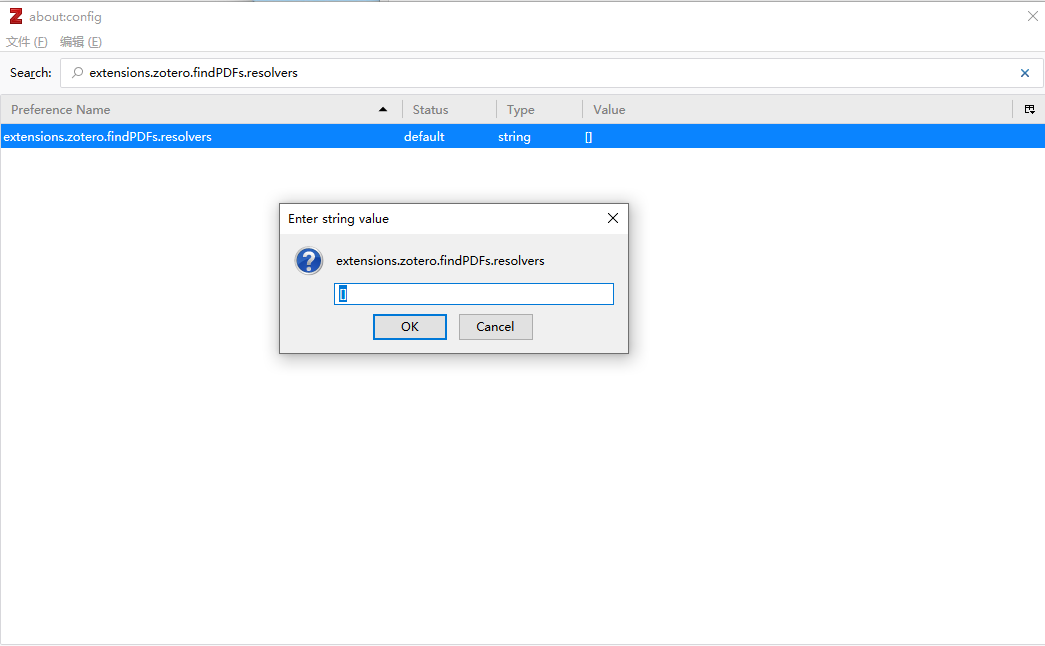Image resolution: width=1045 pixels, height=646 pixels.
Task: Click the search magnifier icon
Action: 77,73
